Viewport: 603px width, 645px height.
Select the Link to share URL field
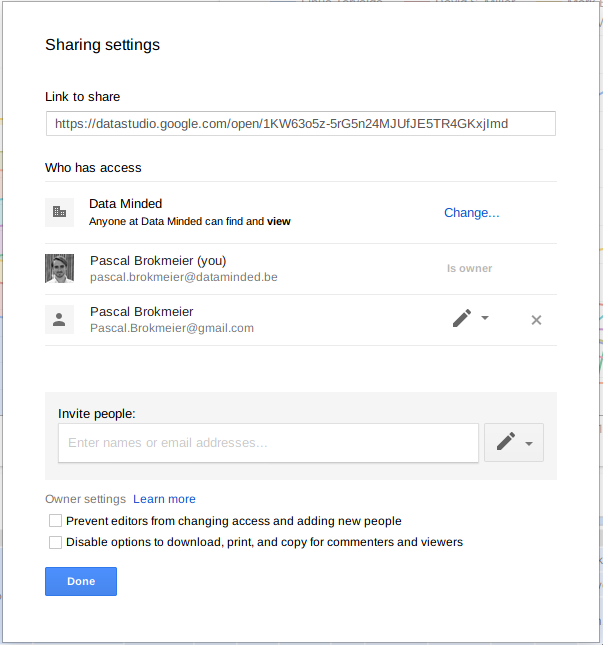tap(301, 123)
